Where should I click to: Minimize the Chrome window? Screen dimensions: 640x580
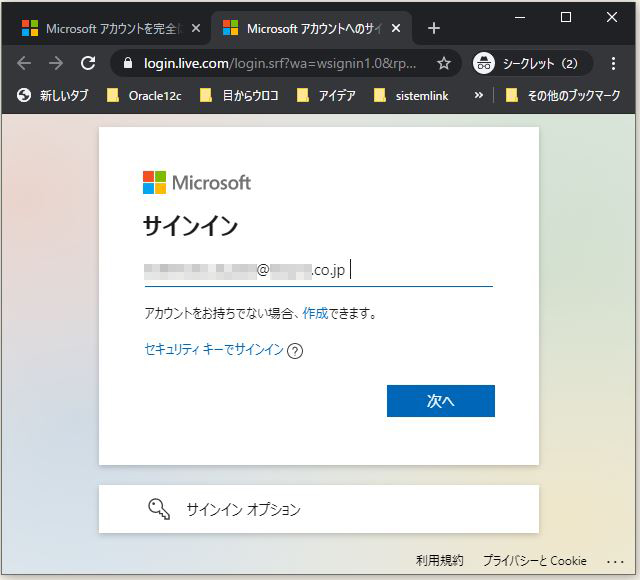[x=520, y=17]
